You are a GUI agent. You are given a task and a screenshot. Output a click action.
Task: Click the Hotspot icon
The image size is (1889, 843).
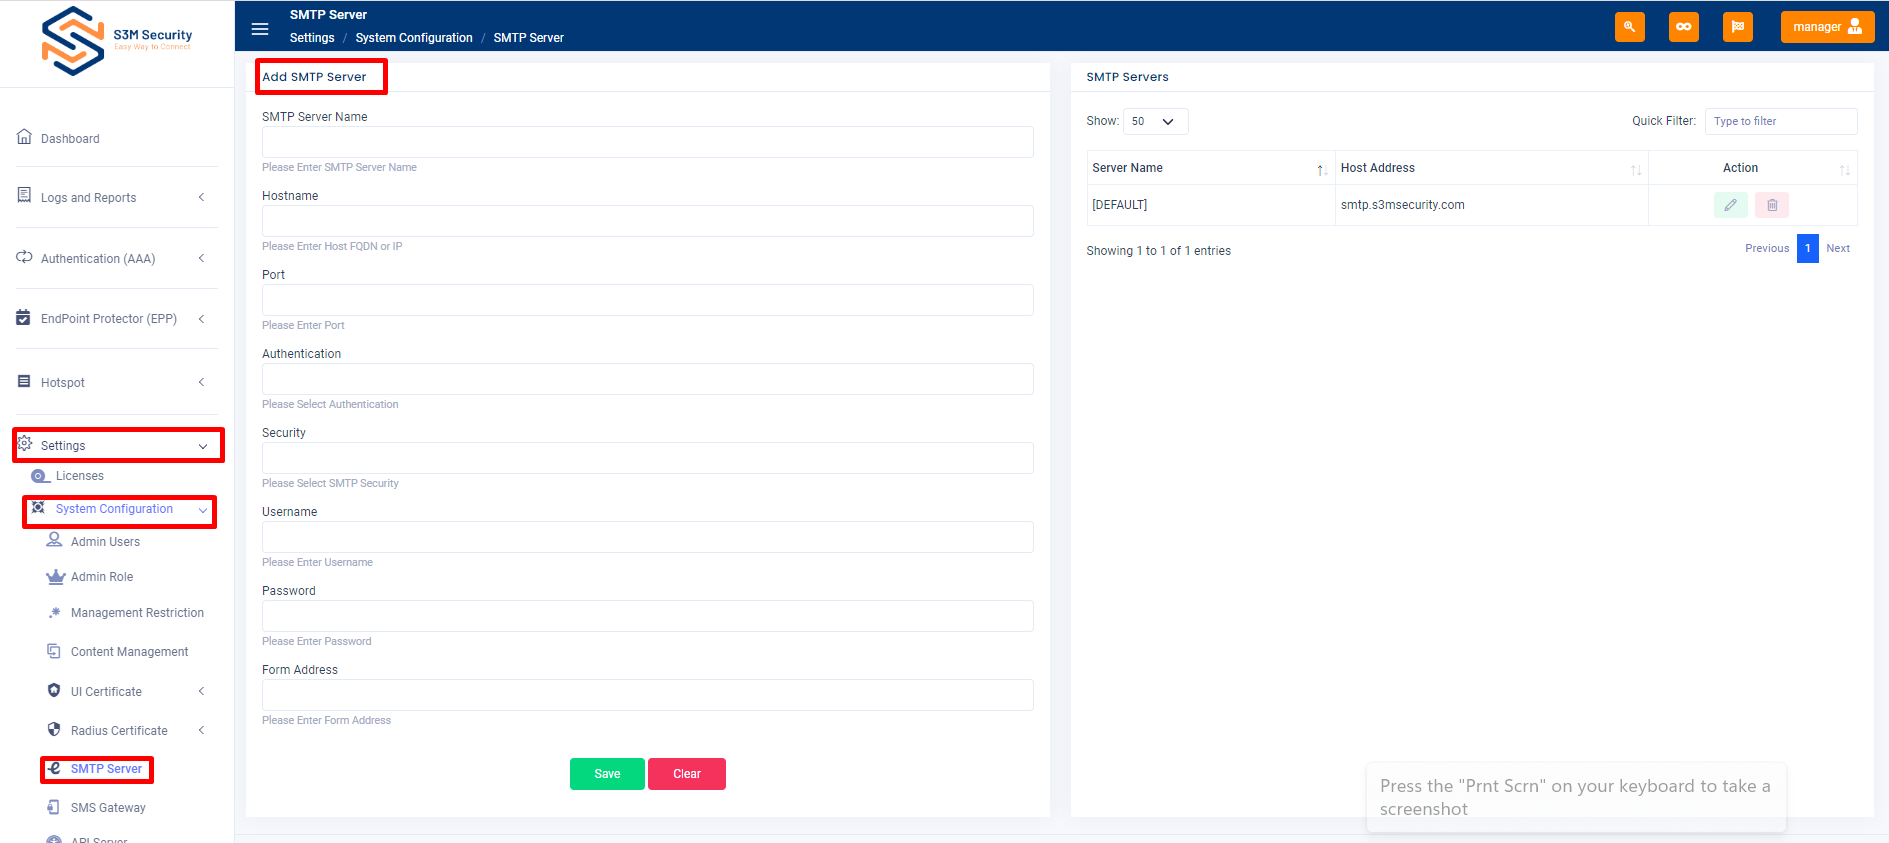(24, 381)
